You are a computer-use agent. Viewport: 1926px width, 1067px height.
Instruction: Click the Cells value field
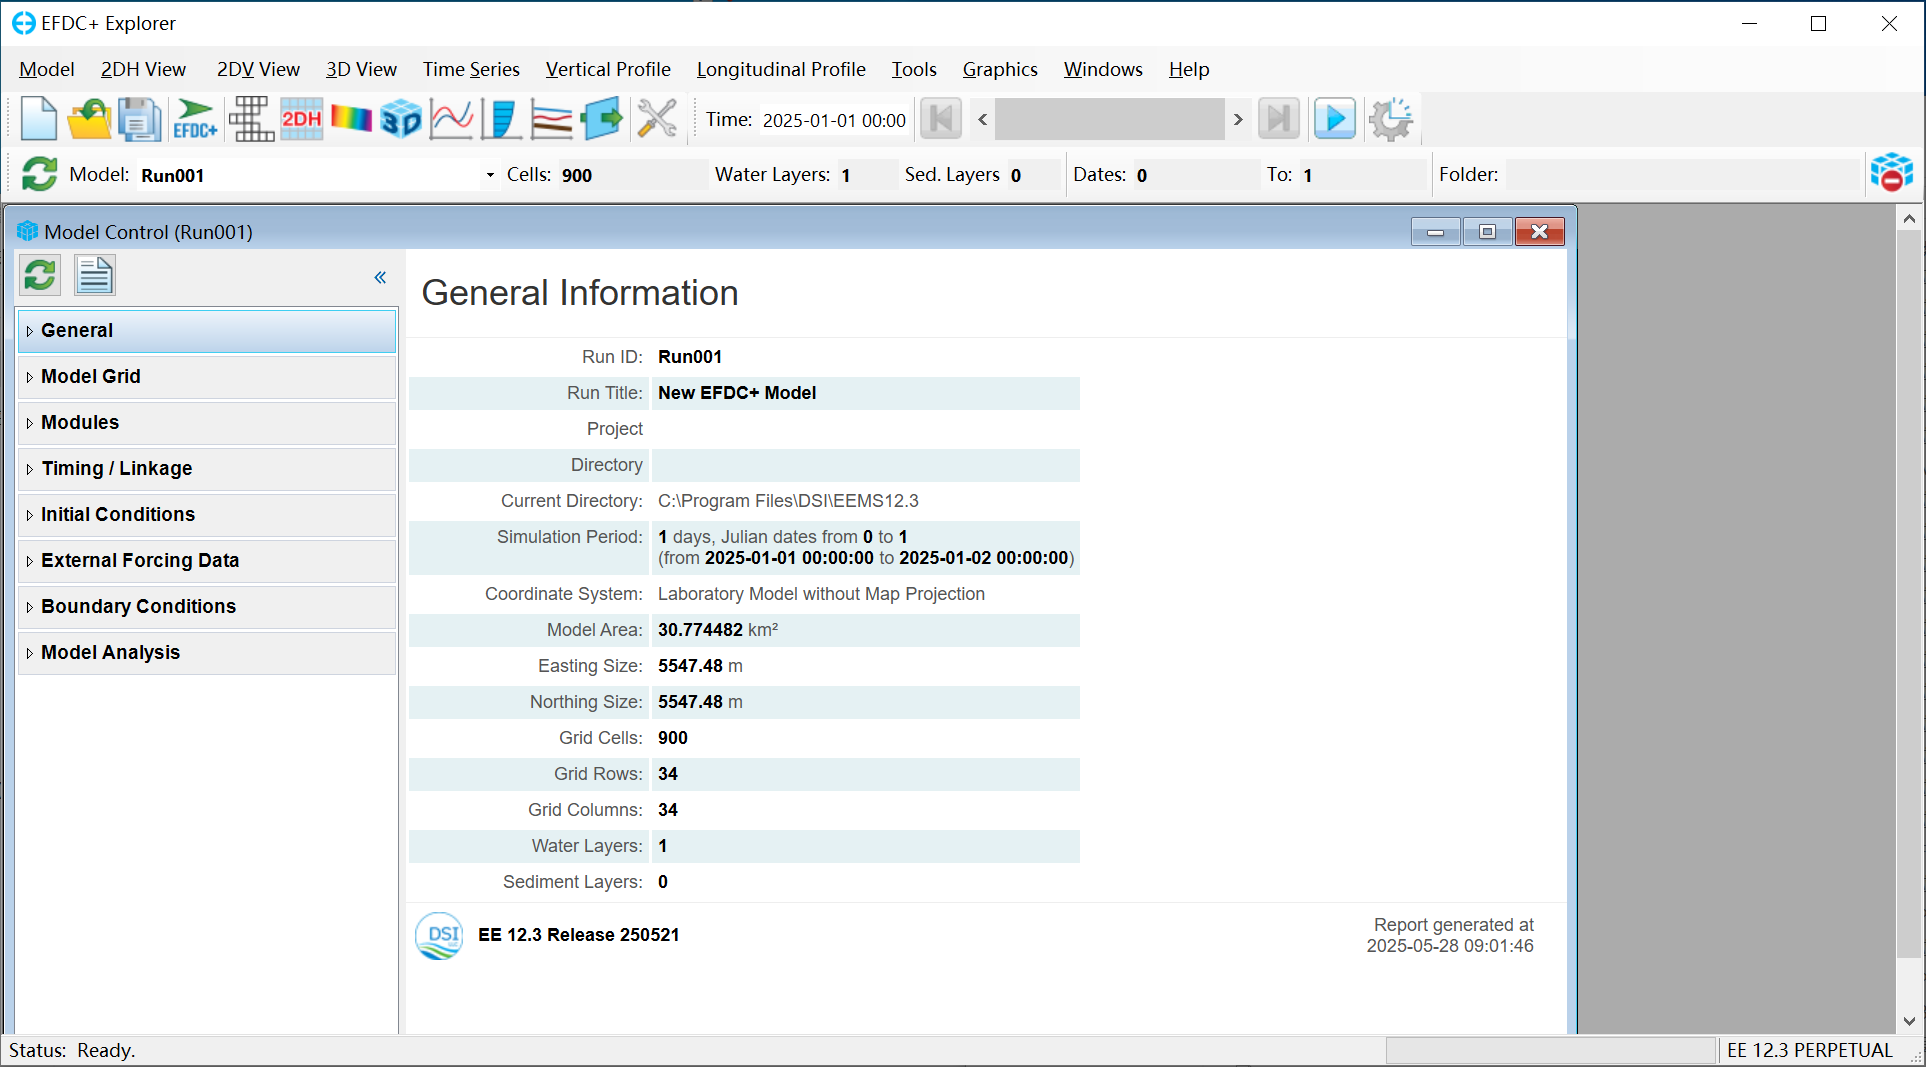point(632,175)
